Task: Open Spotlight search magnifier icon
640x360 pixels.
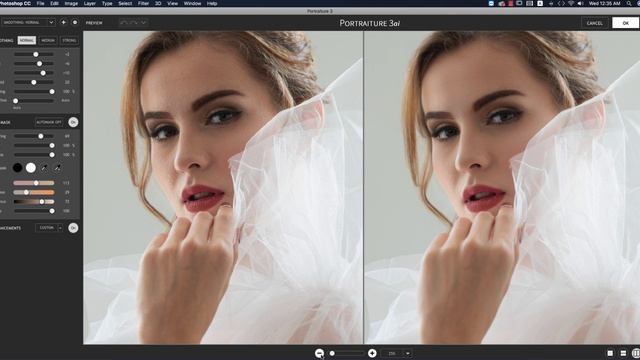Action: coord(629,3)
